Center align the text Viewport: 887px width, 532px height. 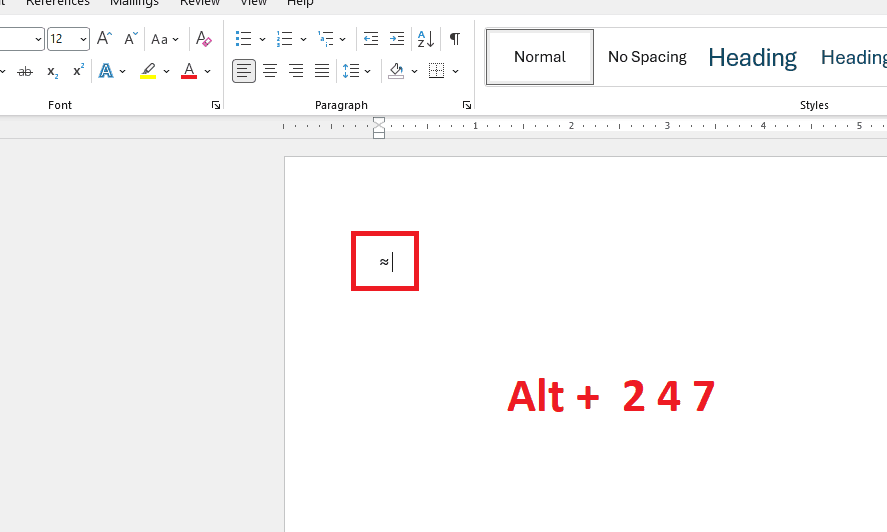(270, 71)
